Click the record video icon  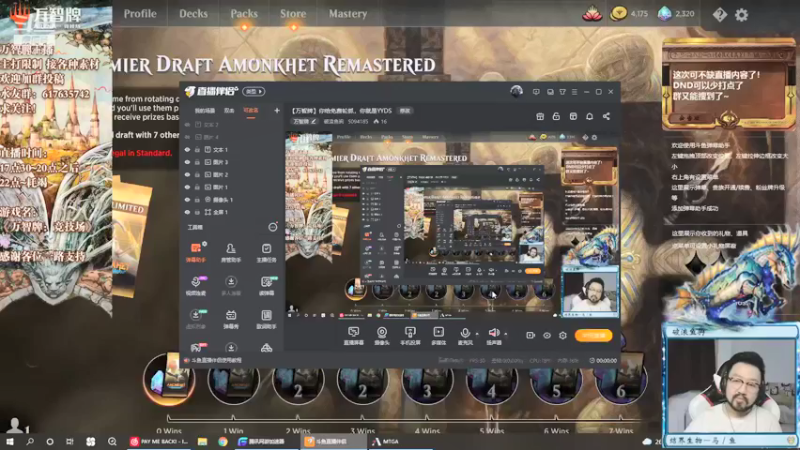pyautogui.click(x=531, y=335)
